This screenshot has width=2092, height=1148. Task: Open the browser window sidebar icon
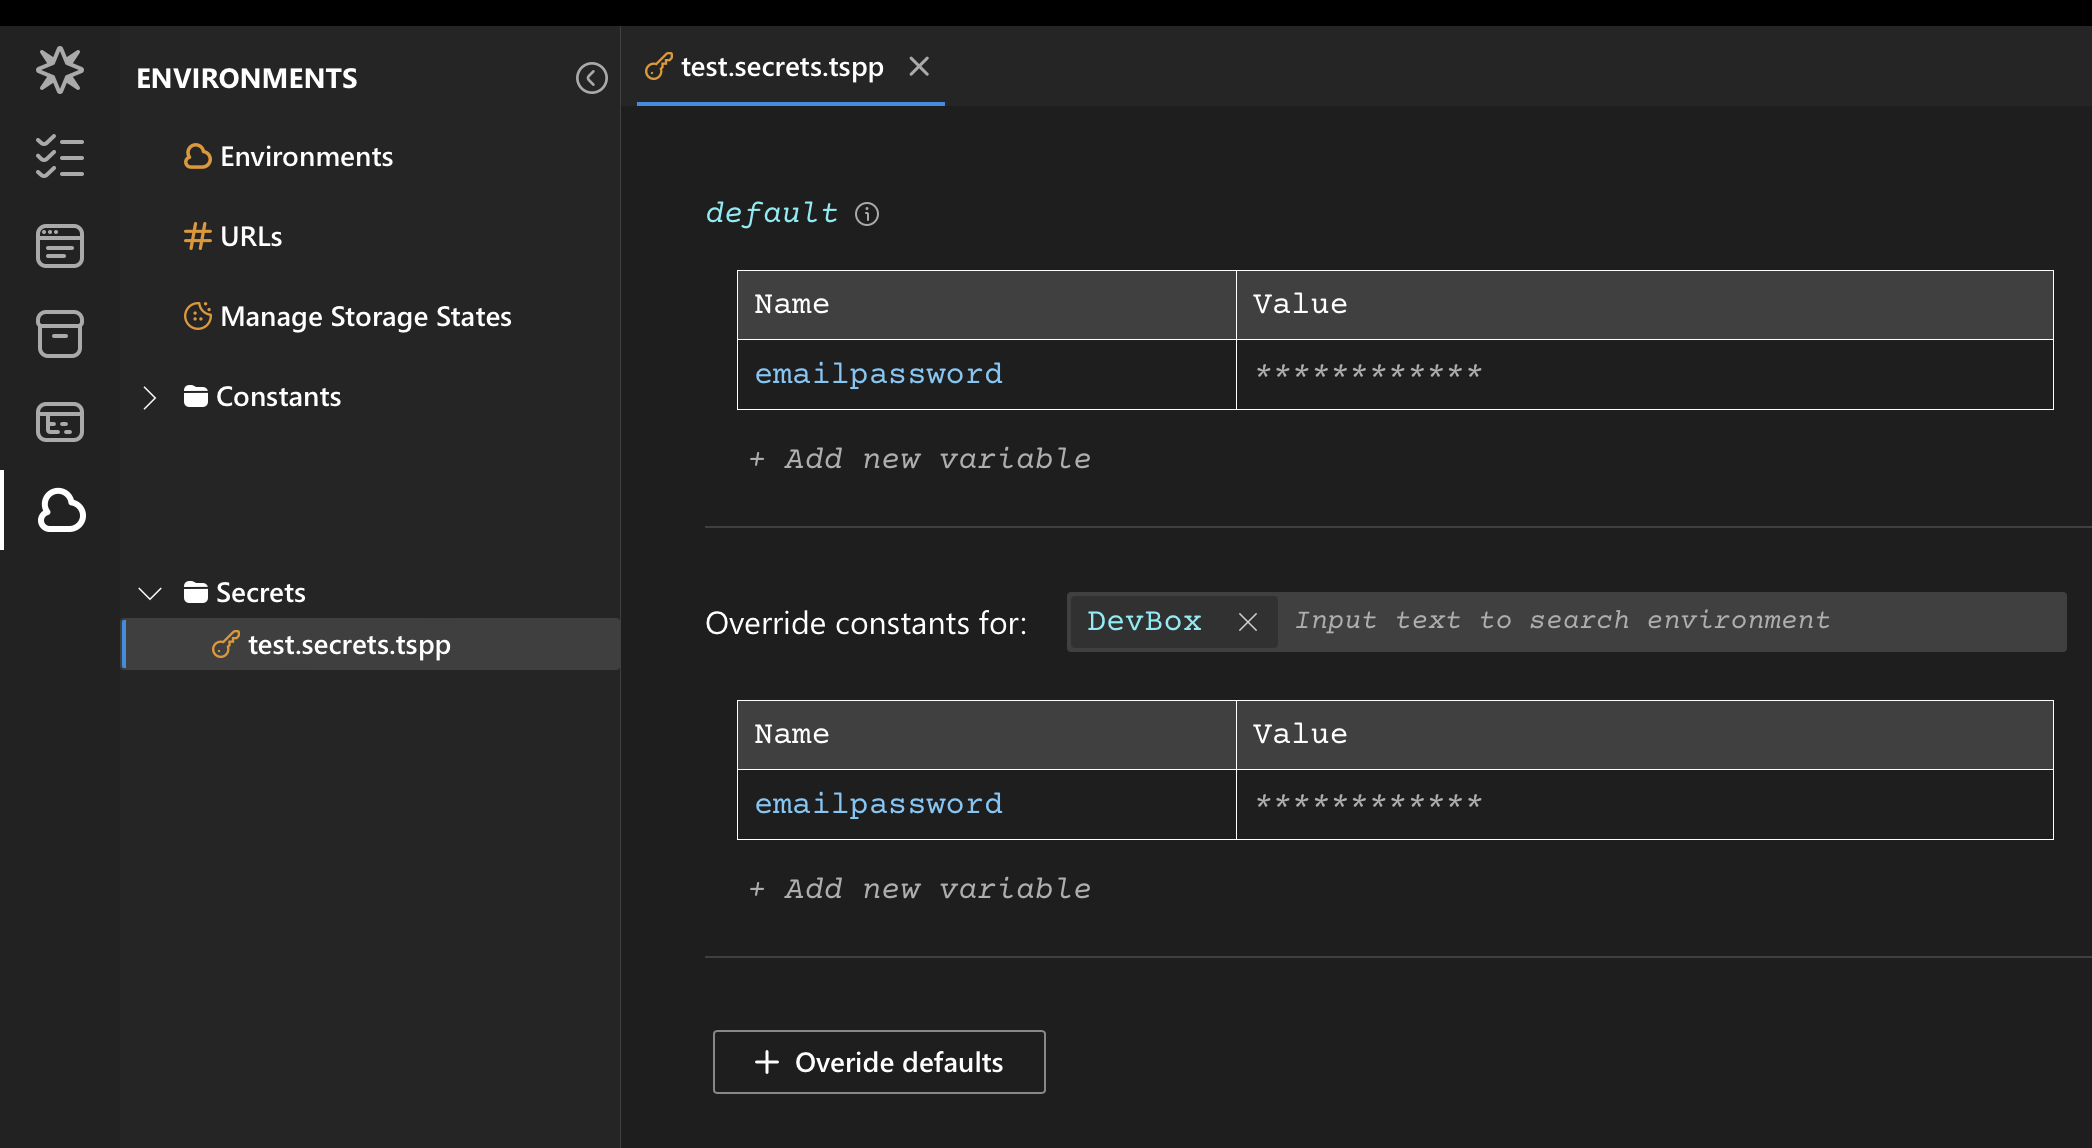point(60,246)
